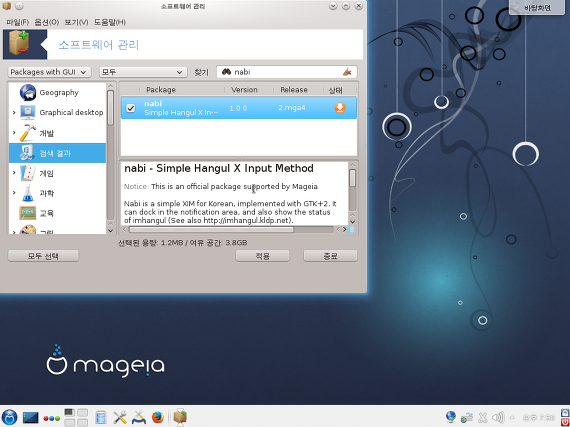Click the orange download status icon for nabi
This screenshot has width=570, height=427.
pyautogui.click(x=340, y=108)
